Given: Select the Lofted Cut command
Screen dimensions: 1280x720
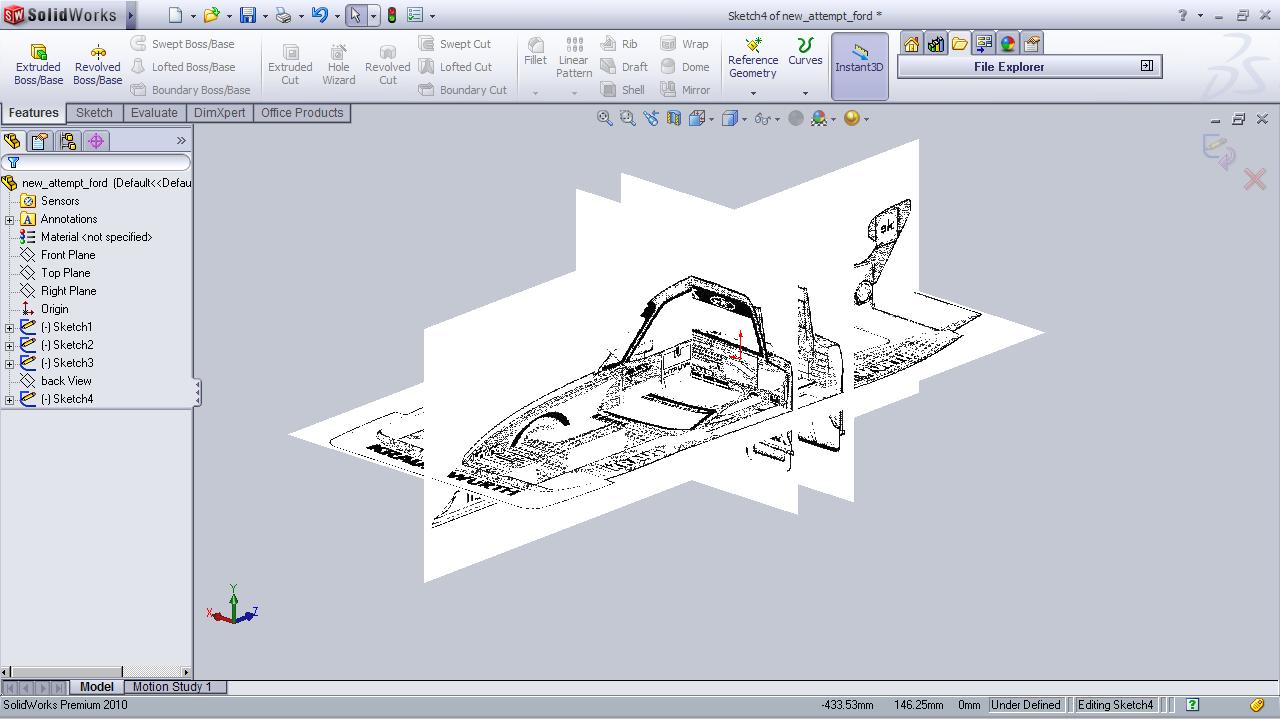Looking at the screenshot, I should coord(455,67).
